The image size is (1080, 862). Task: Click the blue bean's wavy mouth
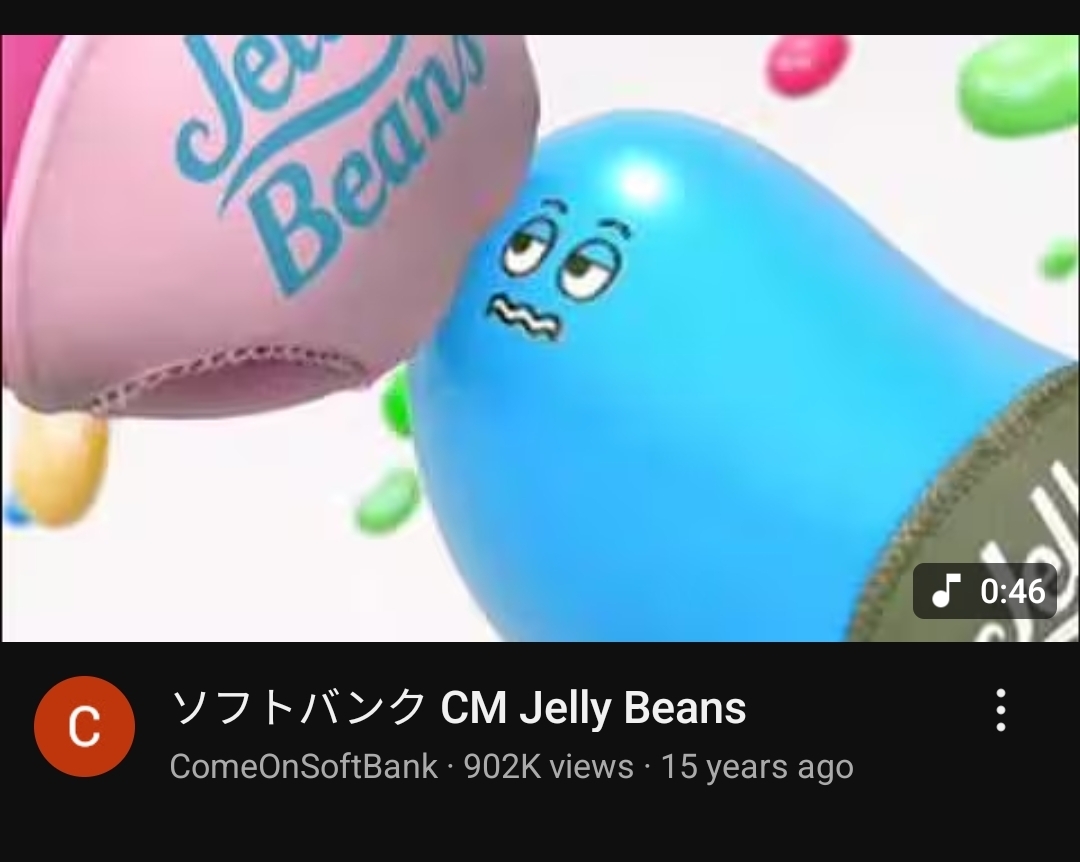pos(525,318)
